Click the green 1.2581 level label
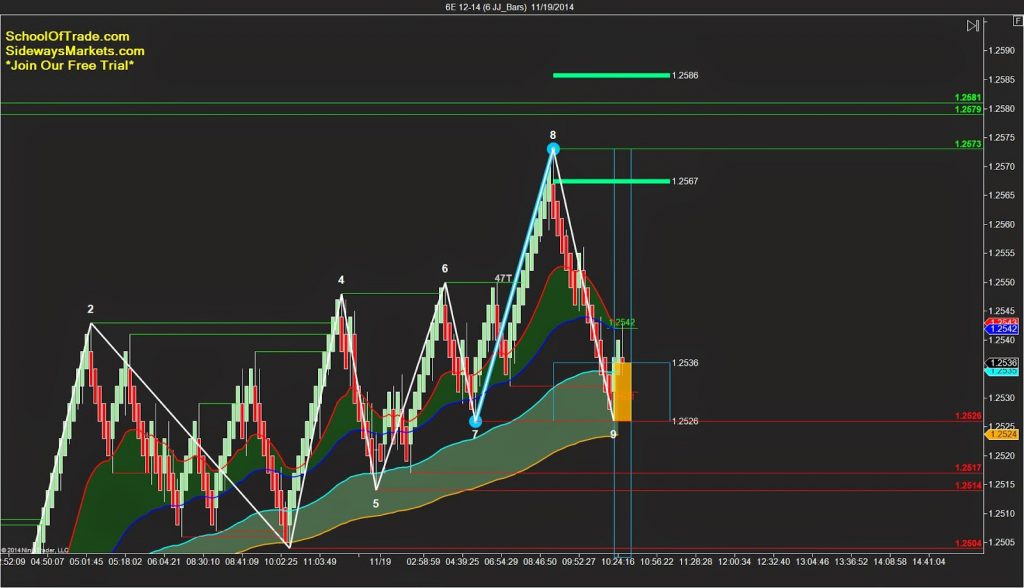The image size is (1024, 588). (968, 97)
